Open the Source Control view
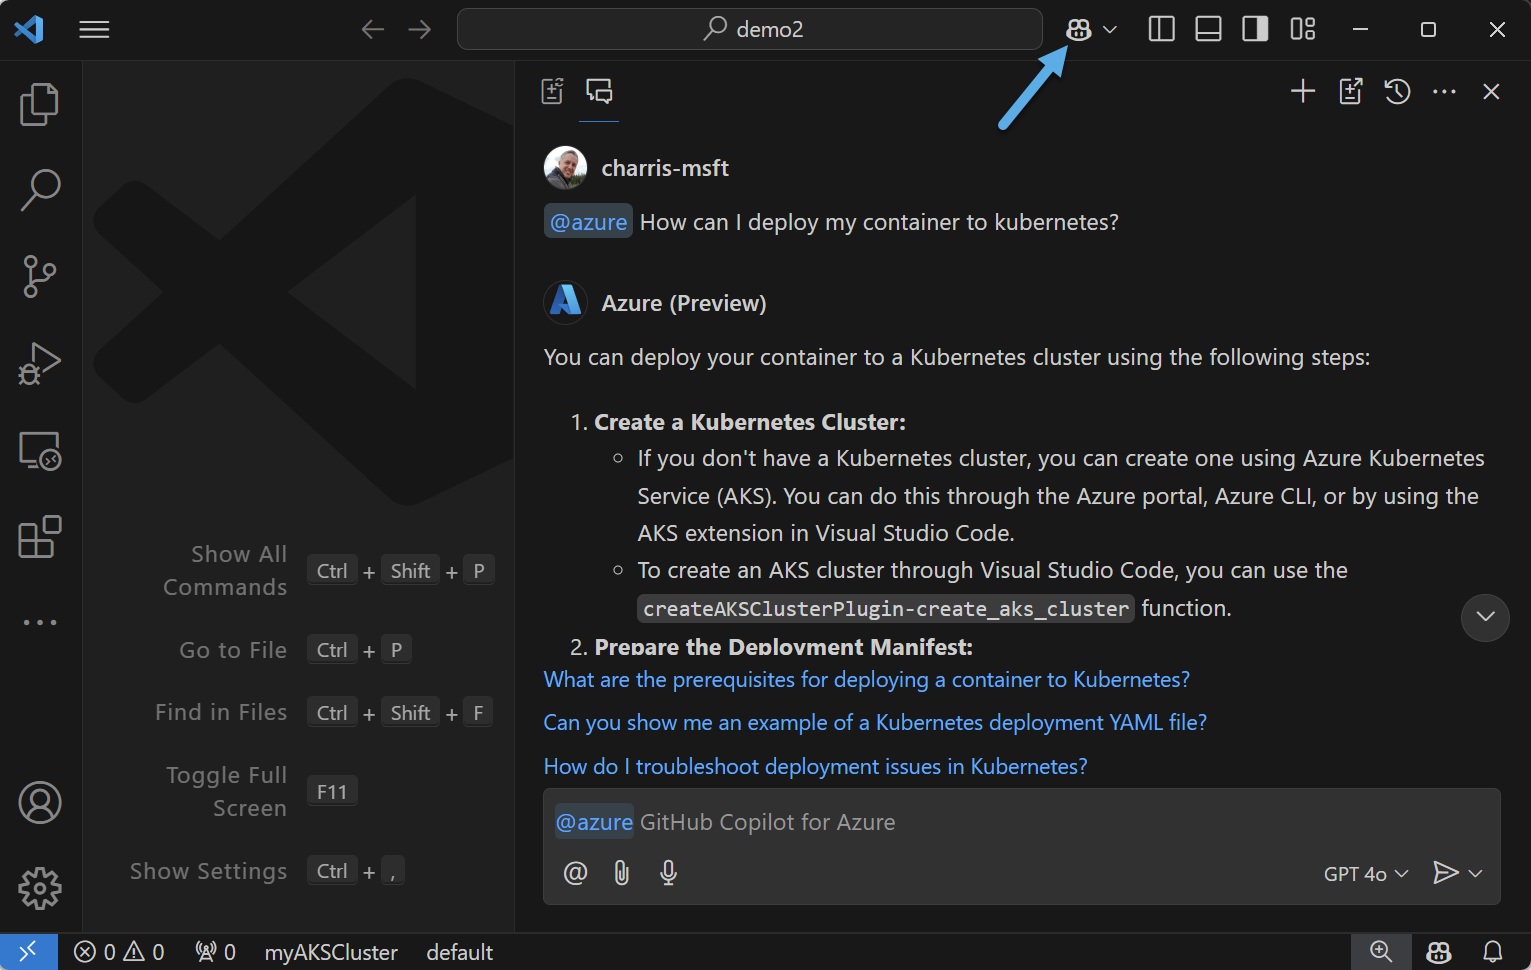1531x970 pixels. coord(39,276)
